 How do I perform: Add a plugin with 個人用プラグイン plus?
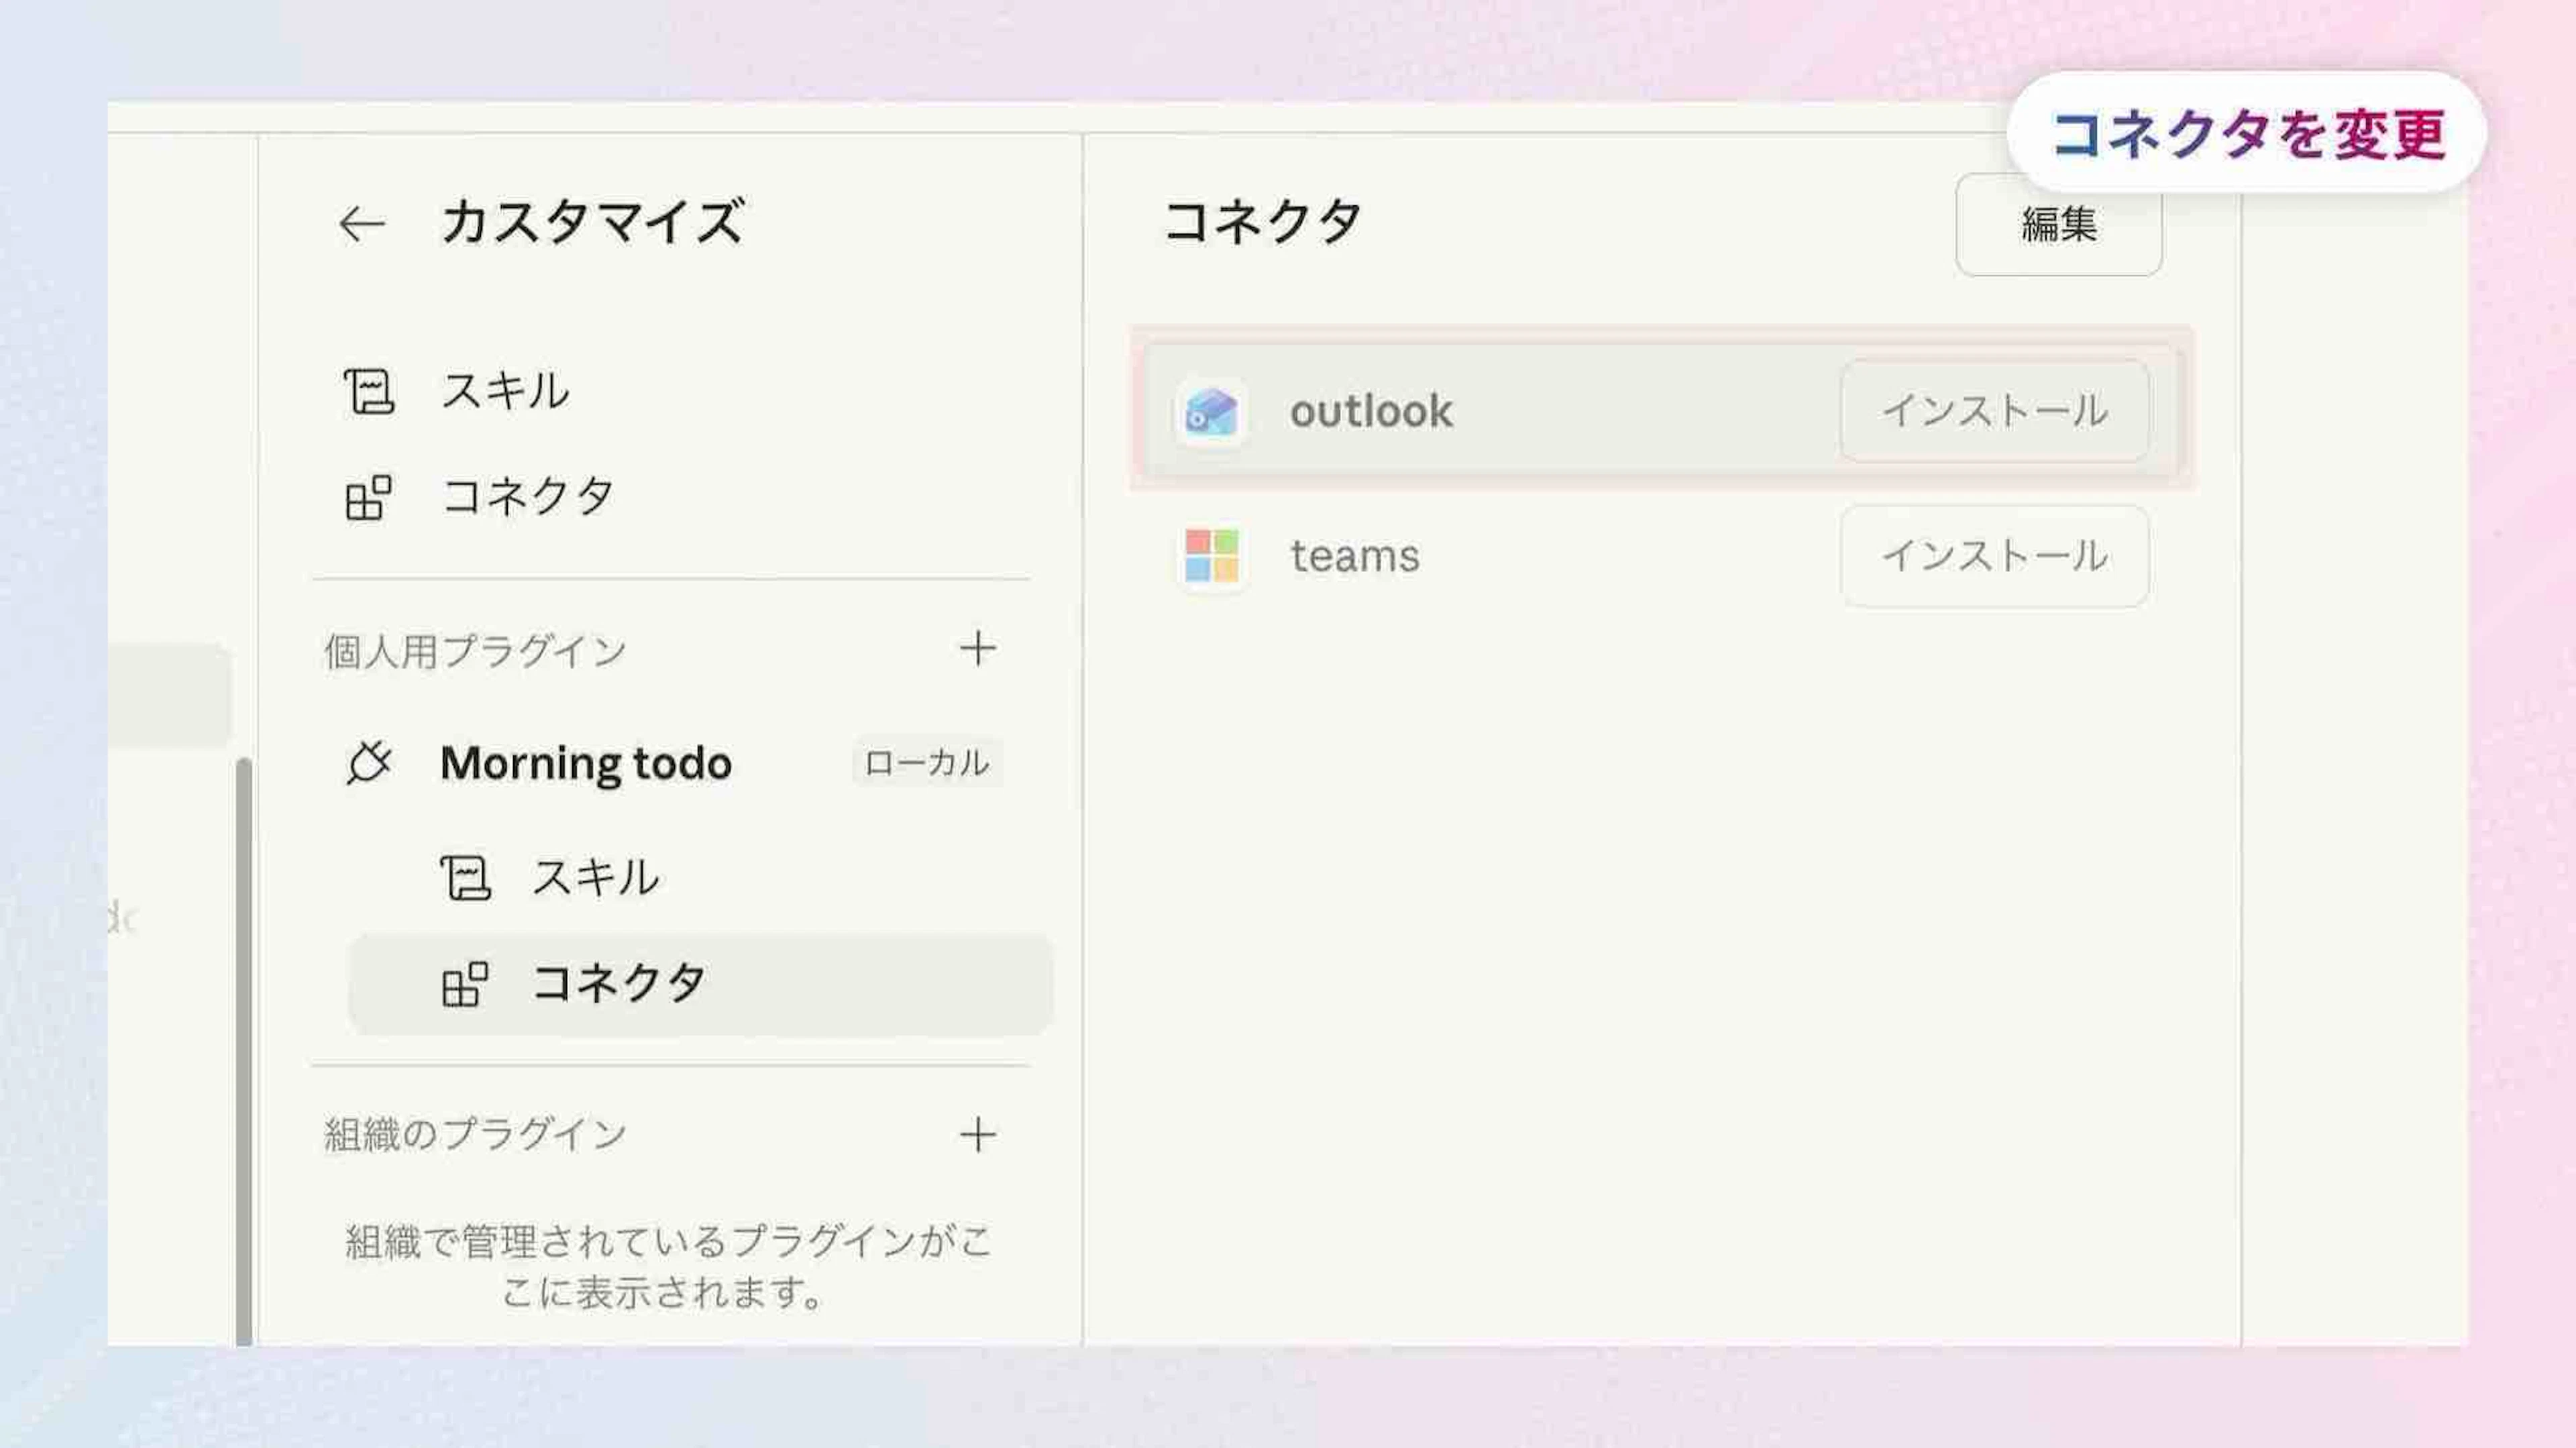click(x=977, y=649)
